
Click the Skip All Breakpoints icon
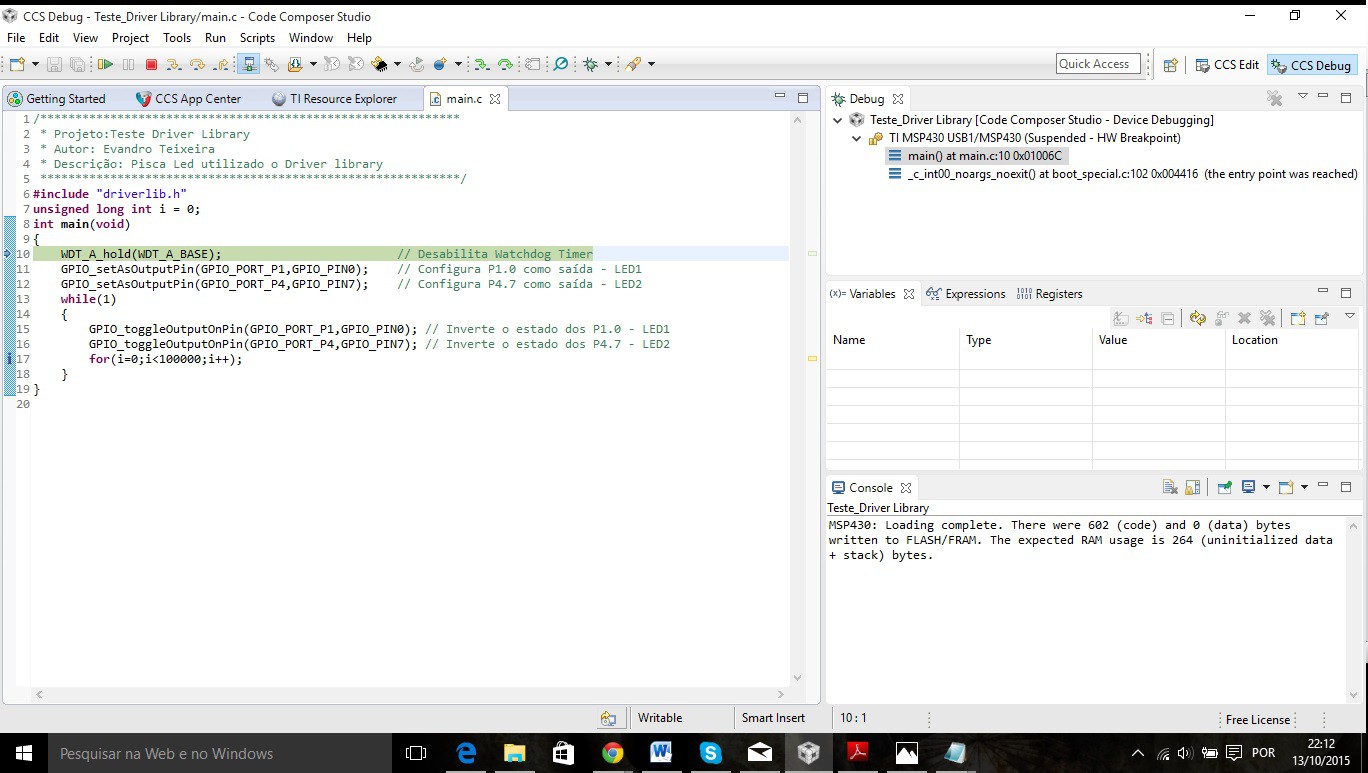[560, 64]
